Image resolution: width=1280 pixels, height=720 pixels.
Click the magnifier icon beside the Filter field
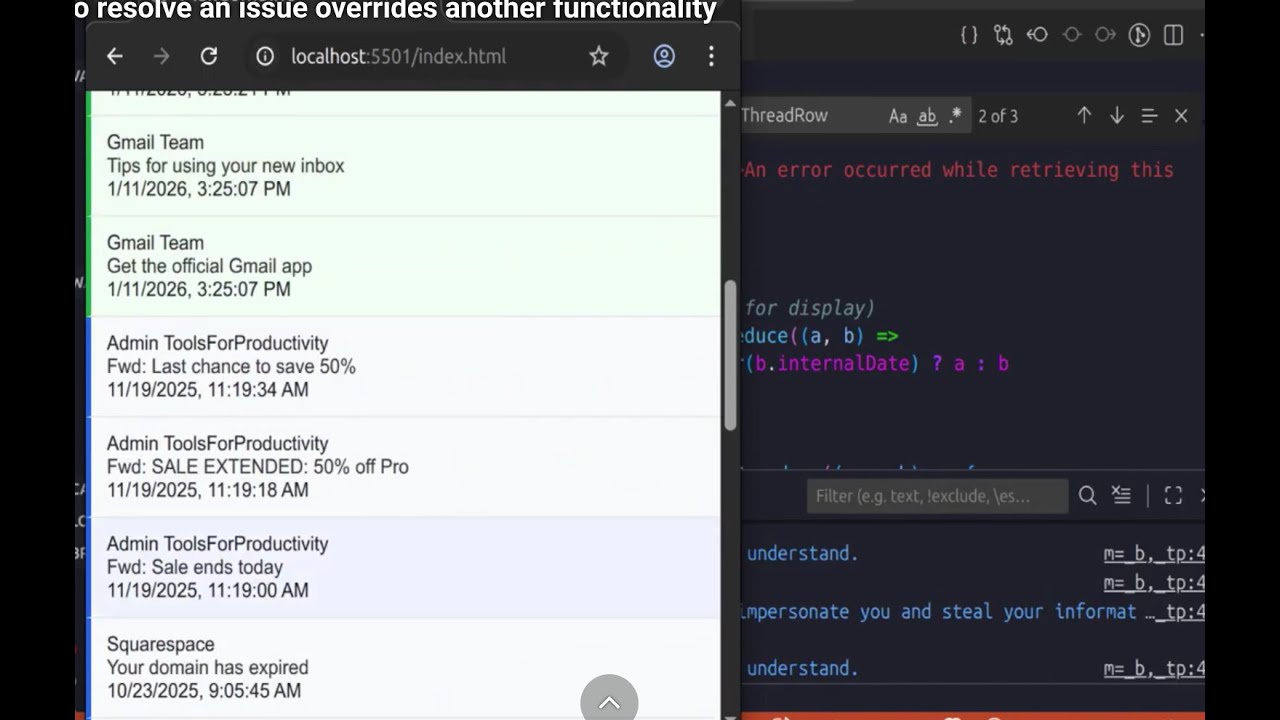(1087, 496)
